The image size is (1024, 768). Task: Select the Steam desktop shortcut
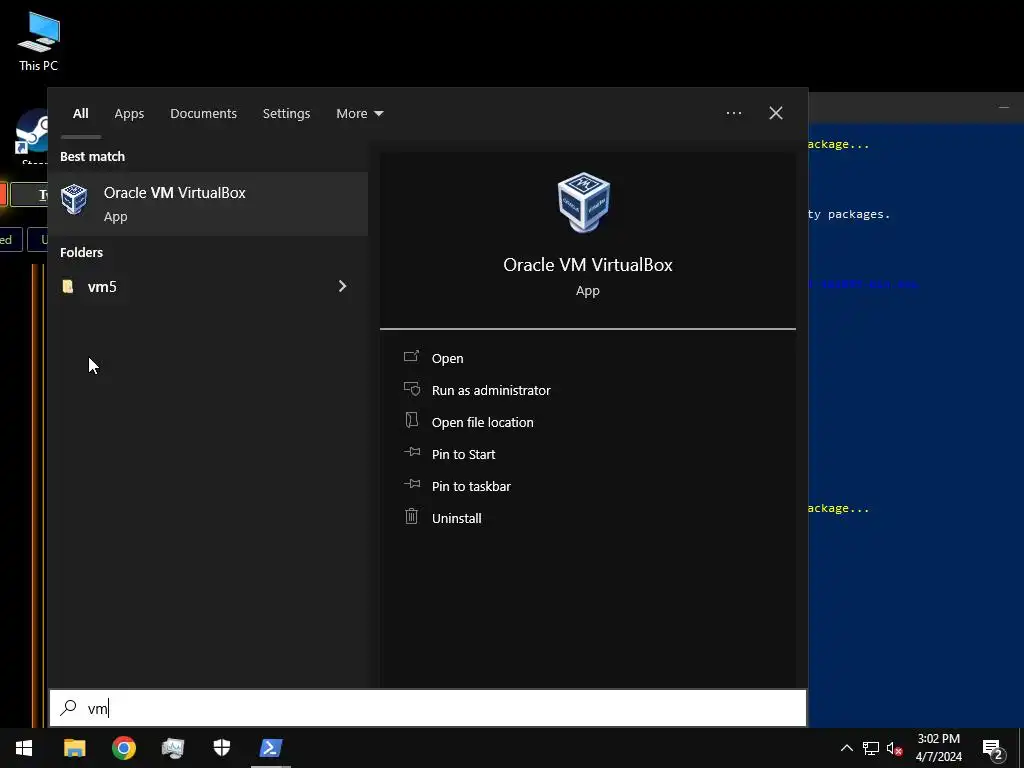point(33,136)
